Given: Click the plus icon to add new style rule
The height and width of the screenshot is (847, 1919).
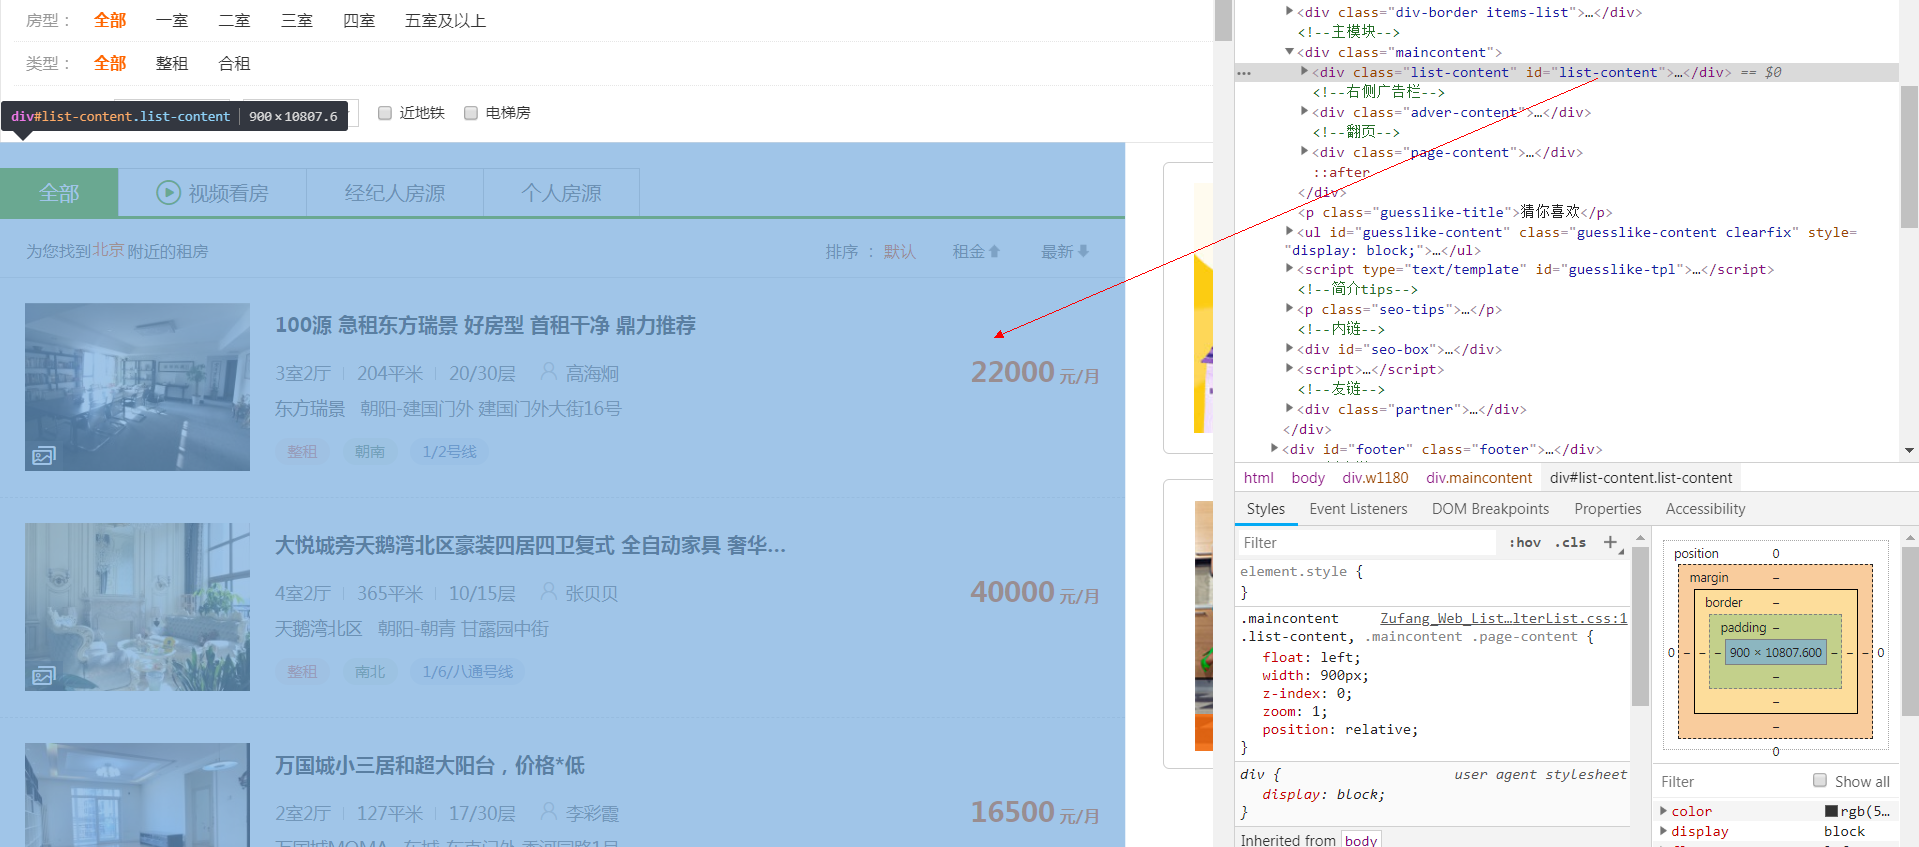Looking at the screenshot, I should 1610,542.
